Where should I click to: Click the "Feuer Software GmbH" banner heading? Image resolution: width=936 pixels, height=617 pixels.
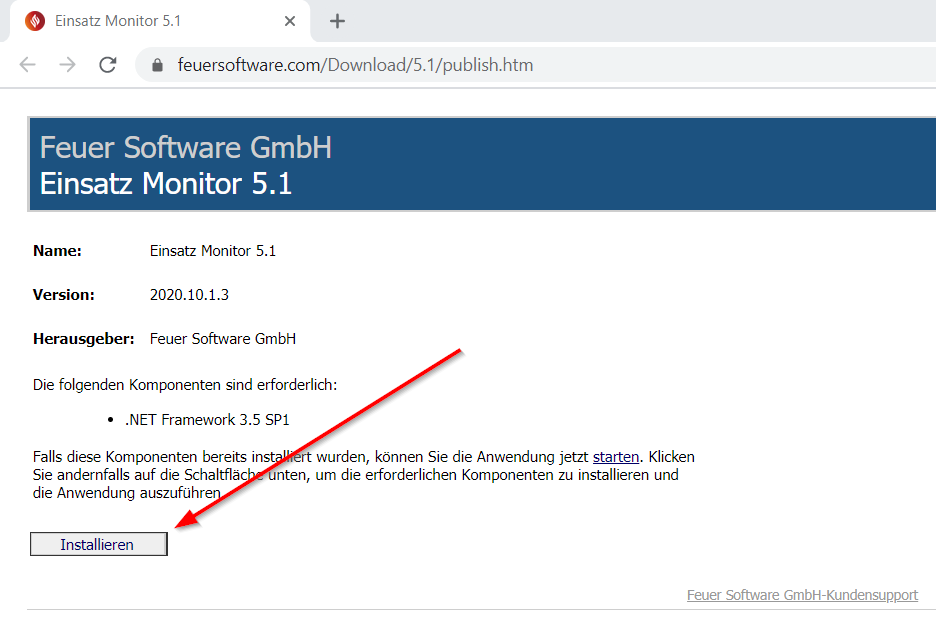[x=185, y=147]
